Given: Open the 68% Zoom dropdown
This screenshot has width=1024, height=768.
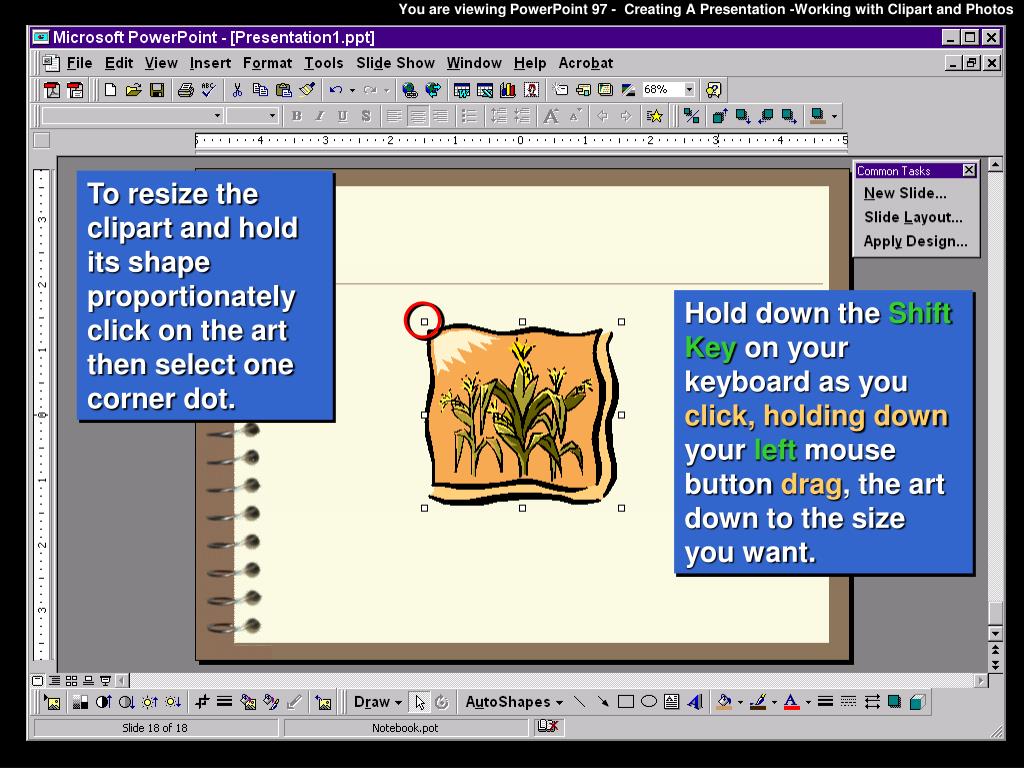Looking at the screenshot, I should pos(689,89).
